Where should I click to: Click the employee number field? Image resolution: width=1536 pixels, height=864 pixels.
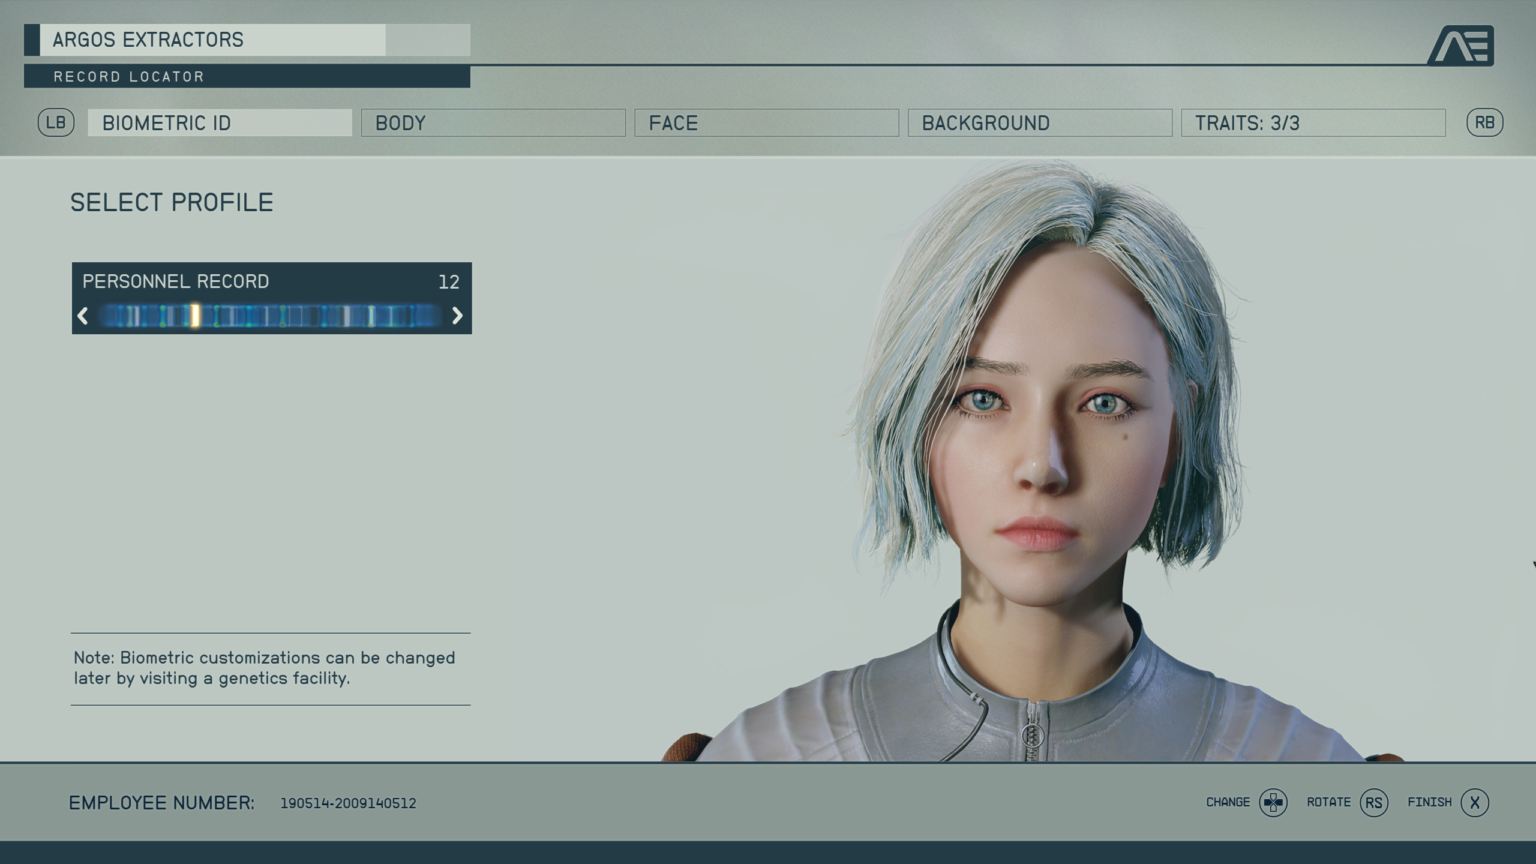pyautogui.click(x=347, y=802)
